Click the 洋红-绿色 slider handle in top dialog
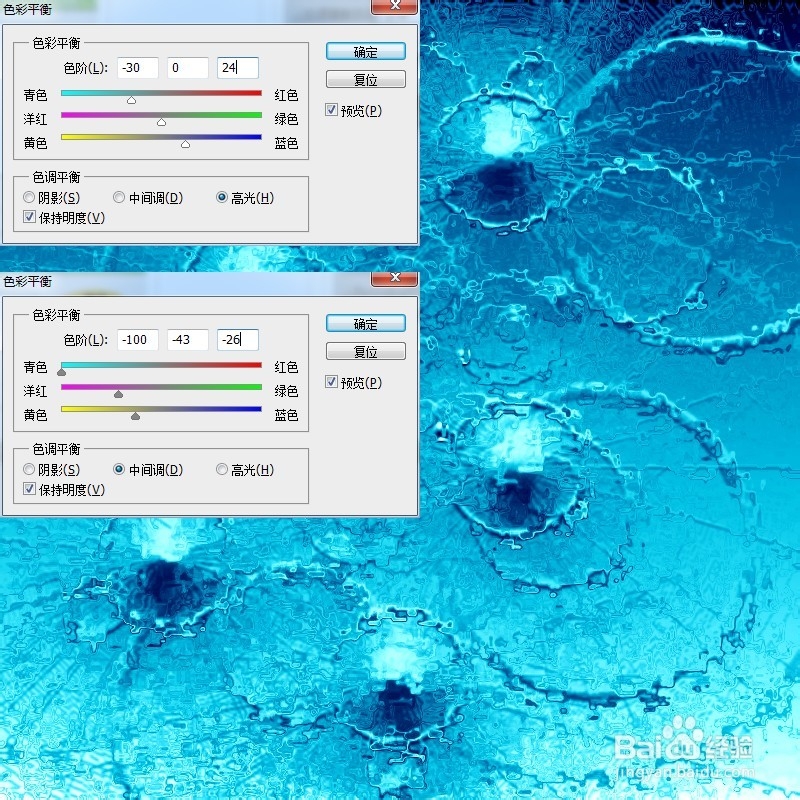The height and width of the screenshot is (800, 800). [x=161, y=123]
